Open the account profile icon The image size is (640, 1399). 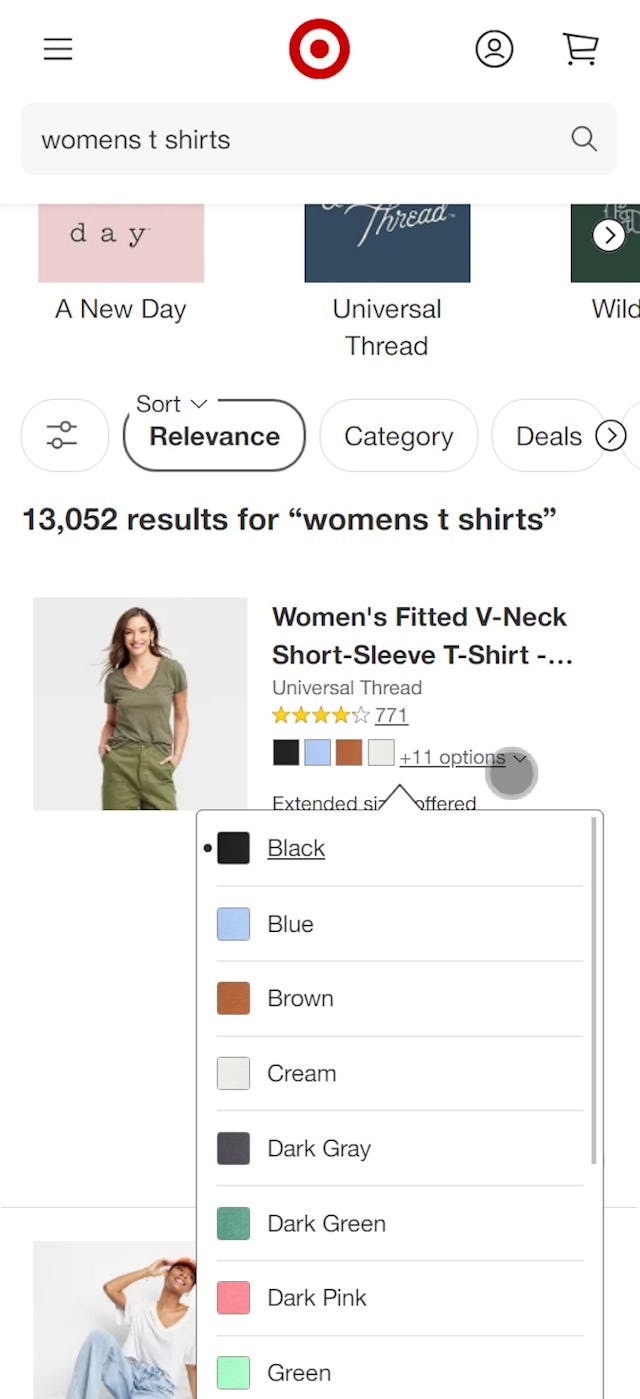point(492,48)
